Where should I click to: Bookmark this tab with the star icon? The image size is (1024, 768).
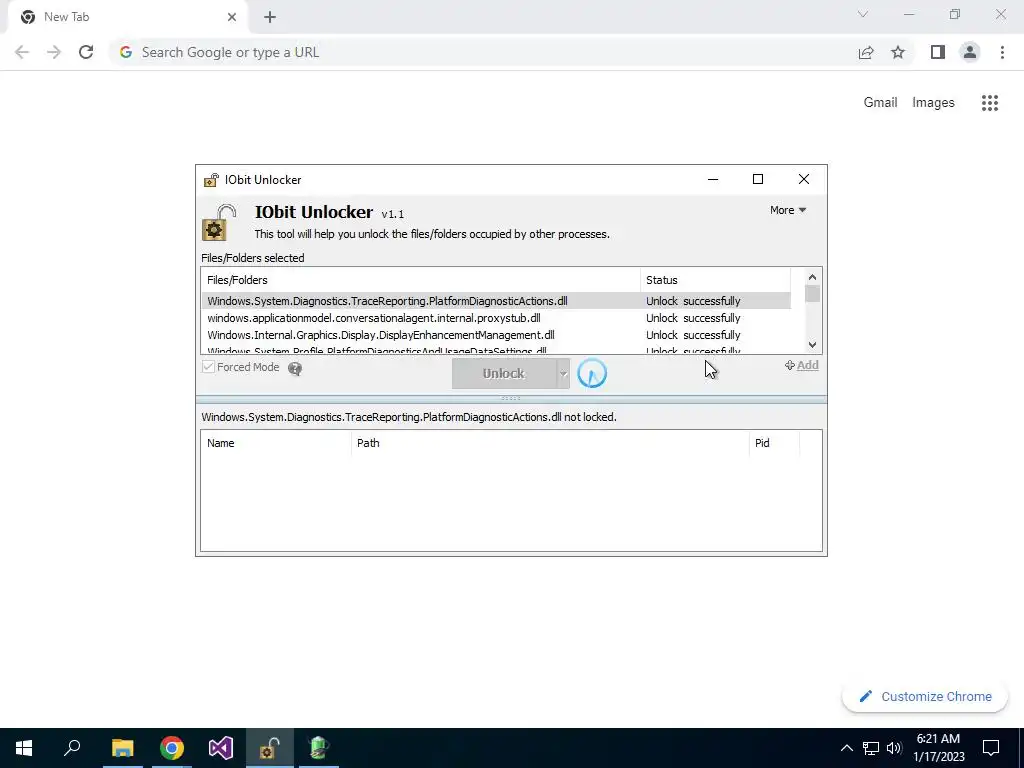pos(898,52)
